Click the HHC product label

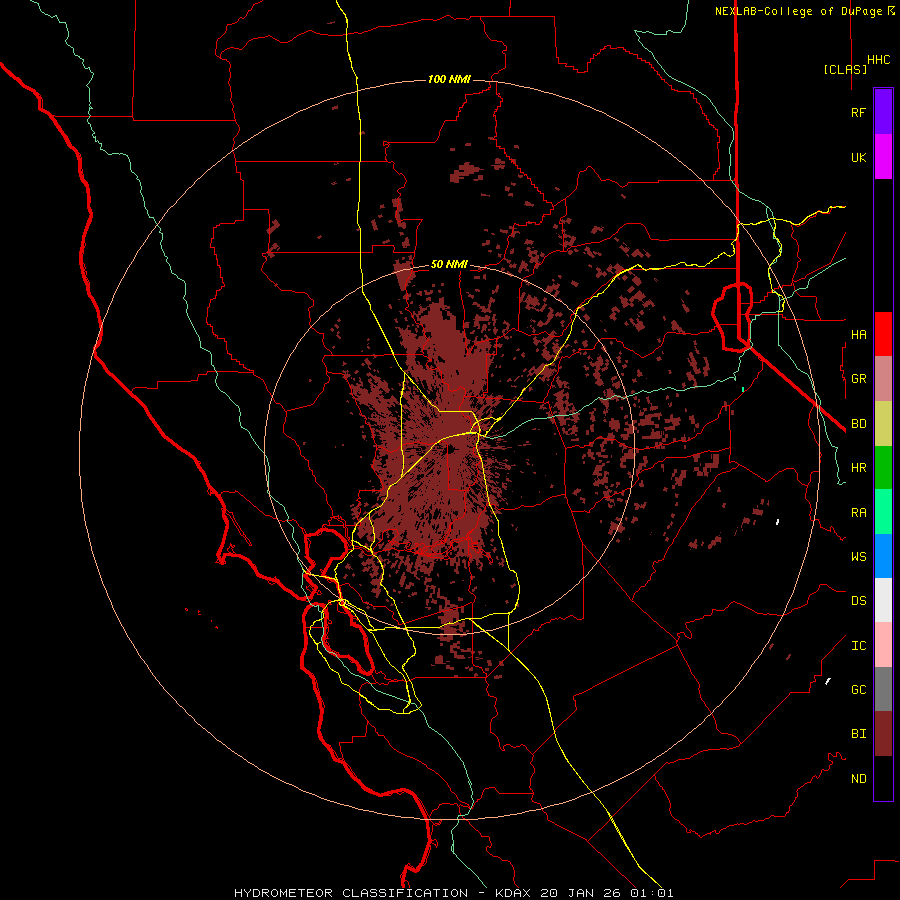click(x=879, y=60)
